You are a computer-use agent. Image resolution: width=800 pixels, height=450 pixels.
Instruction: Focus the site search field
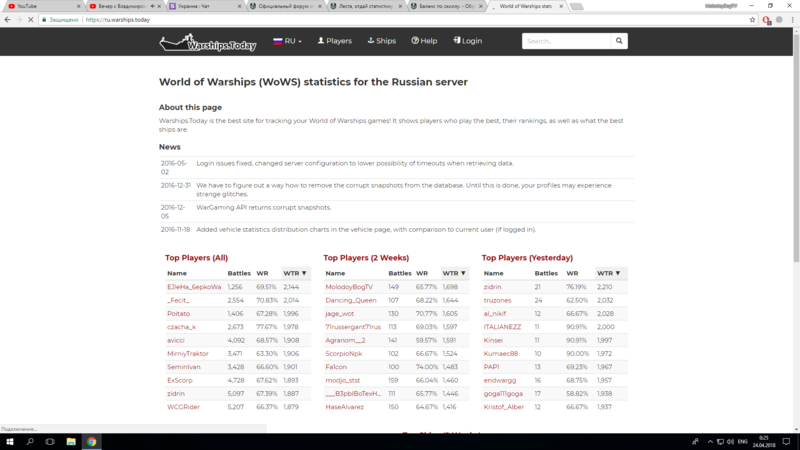coord(566,41)
